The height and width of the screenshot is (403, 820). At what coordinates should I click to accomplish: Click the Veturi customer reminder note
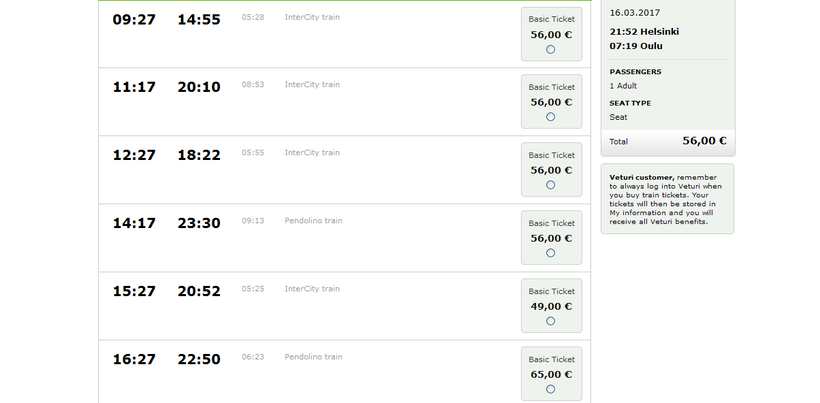[667, 199]
